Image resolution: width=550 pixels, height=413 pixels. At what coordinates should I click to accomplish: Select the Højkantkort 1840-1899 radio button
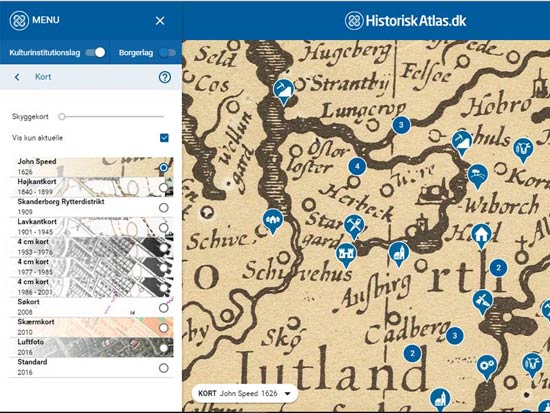[163, 187]
